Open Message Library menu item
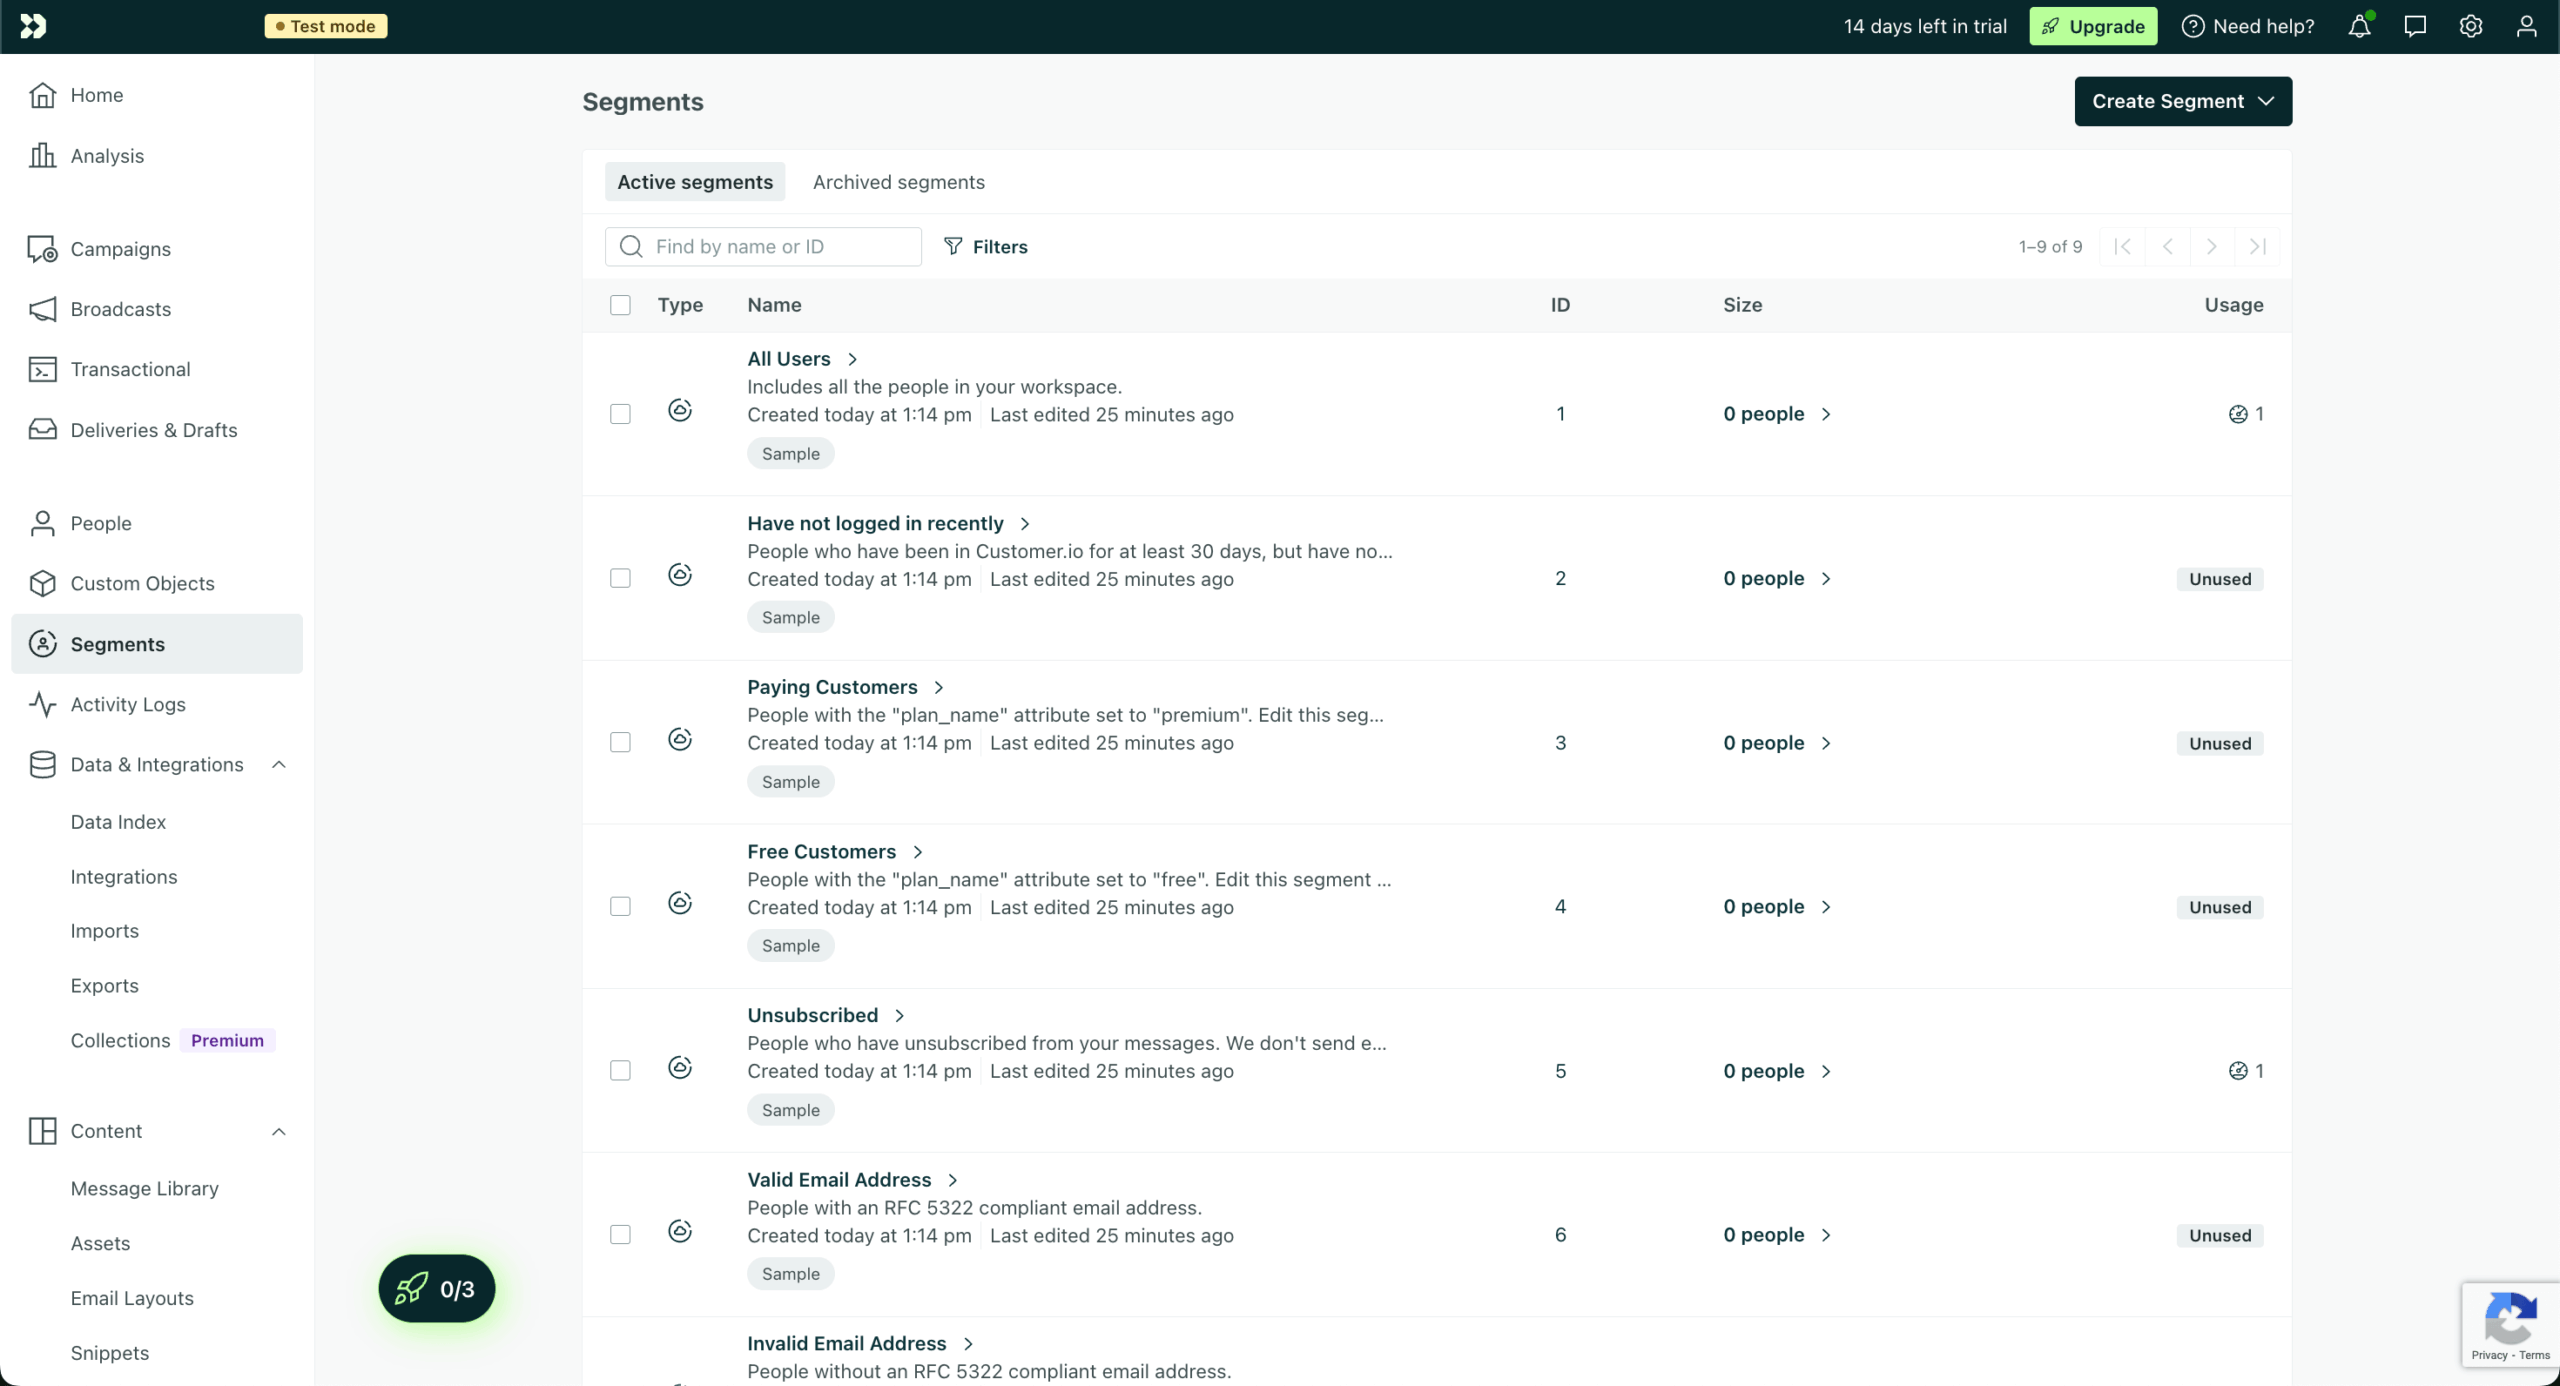2560x1386 pixels. 144,1188
